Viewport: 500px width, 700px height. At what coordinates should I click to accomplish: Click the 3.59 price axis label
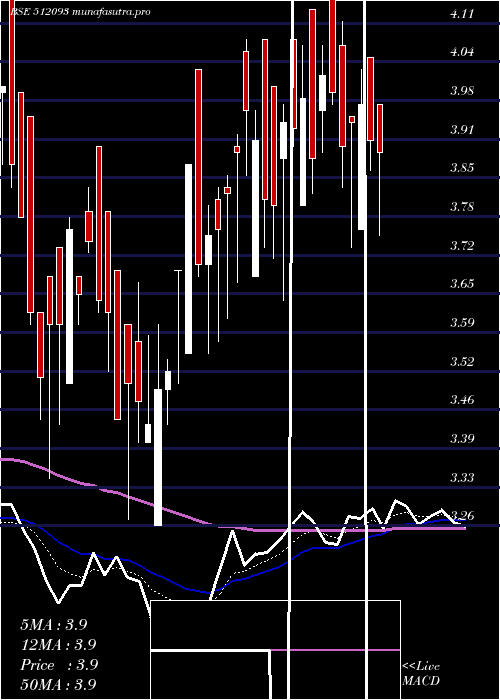(x=462, y=323)
